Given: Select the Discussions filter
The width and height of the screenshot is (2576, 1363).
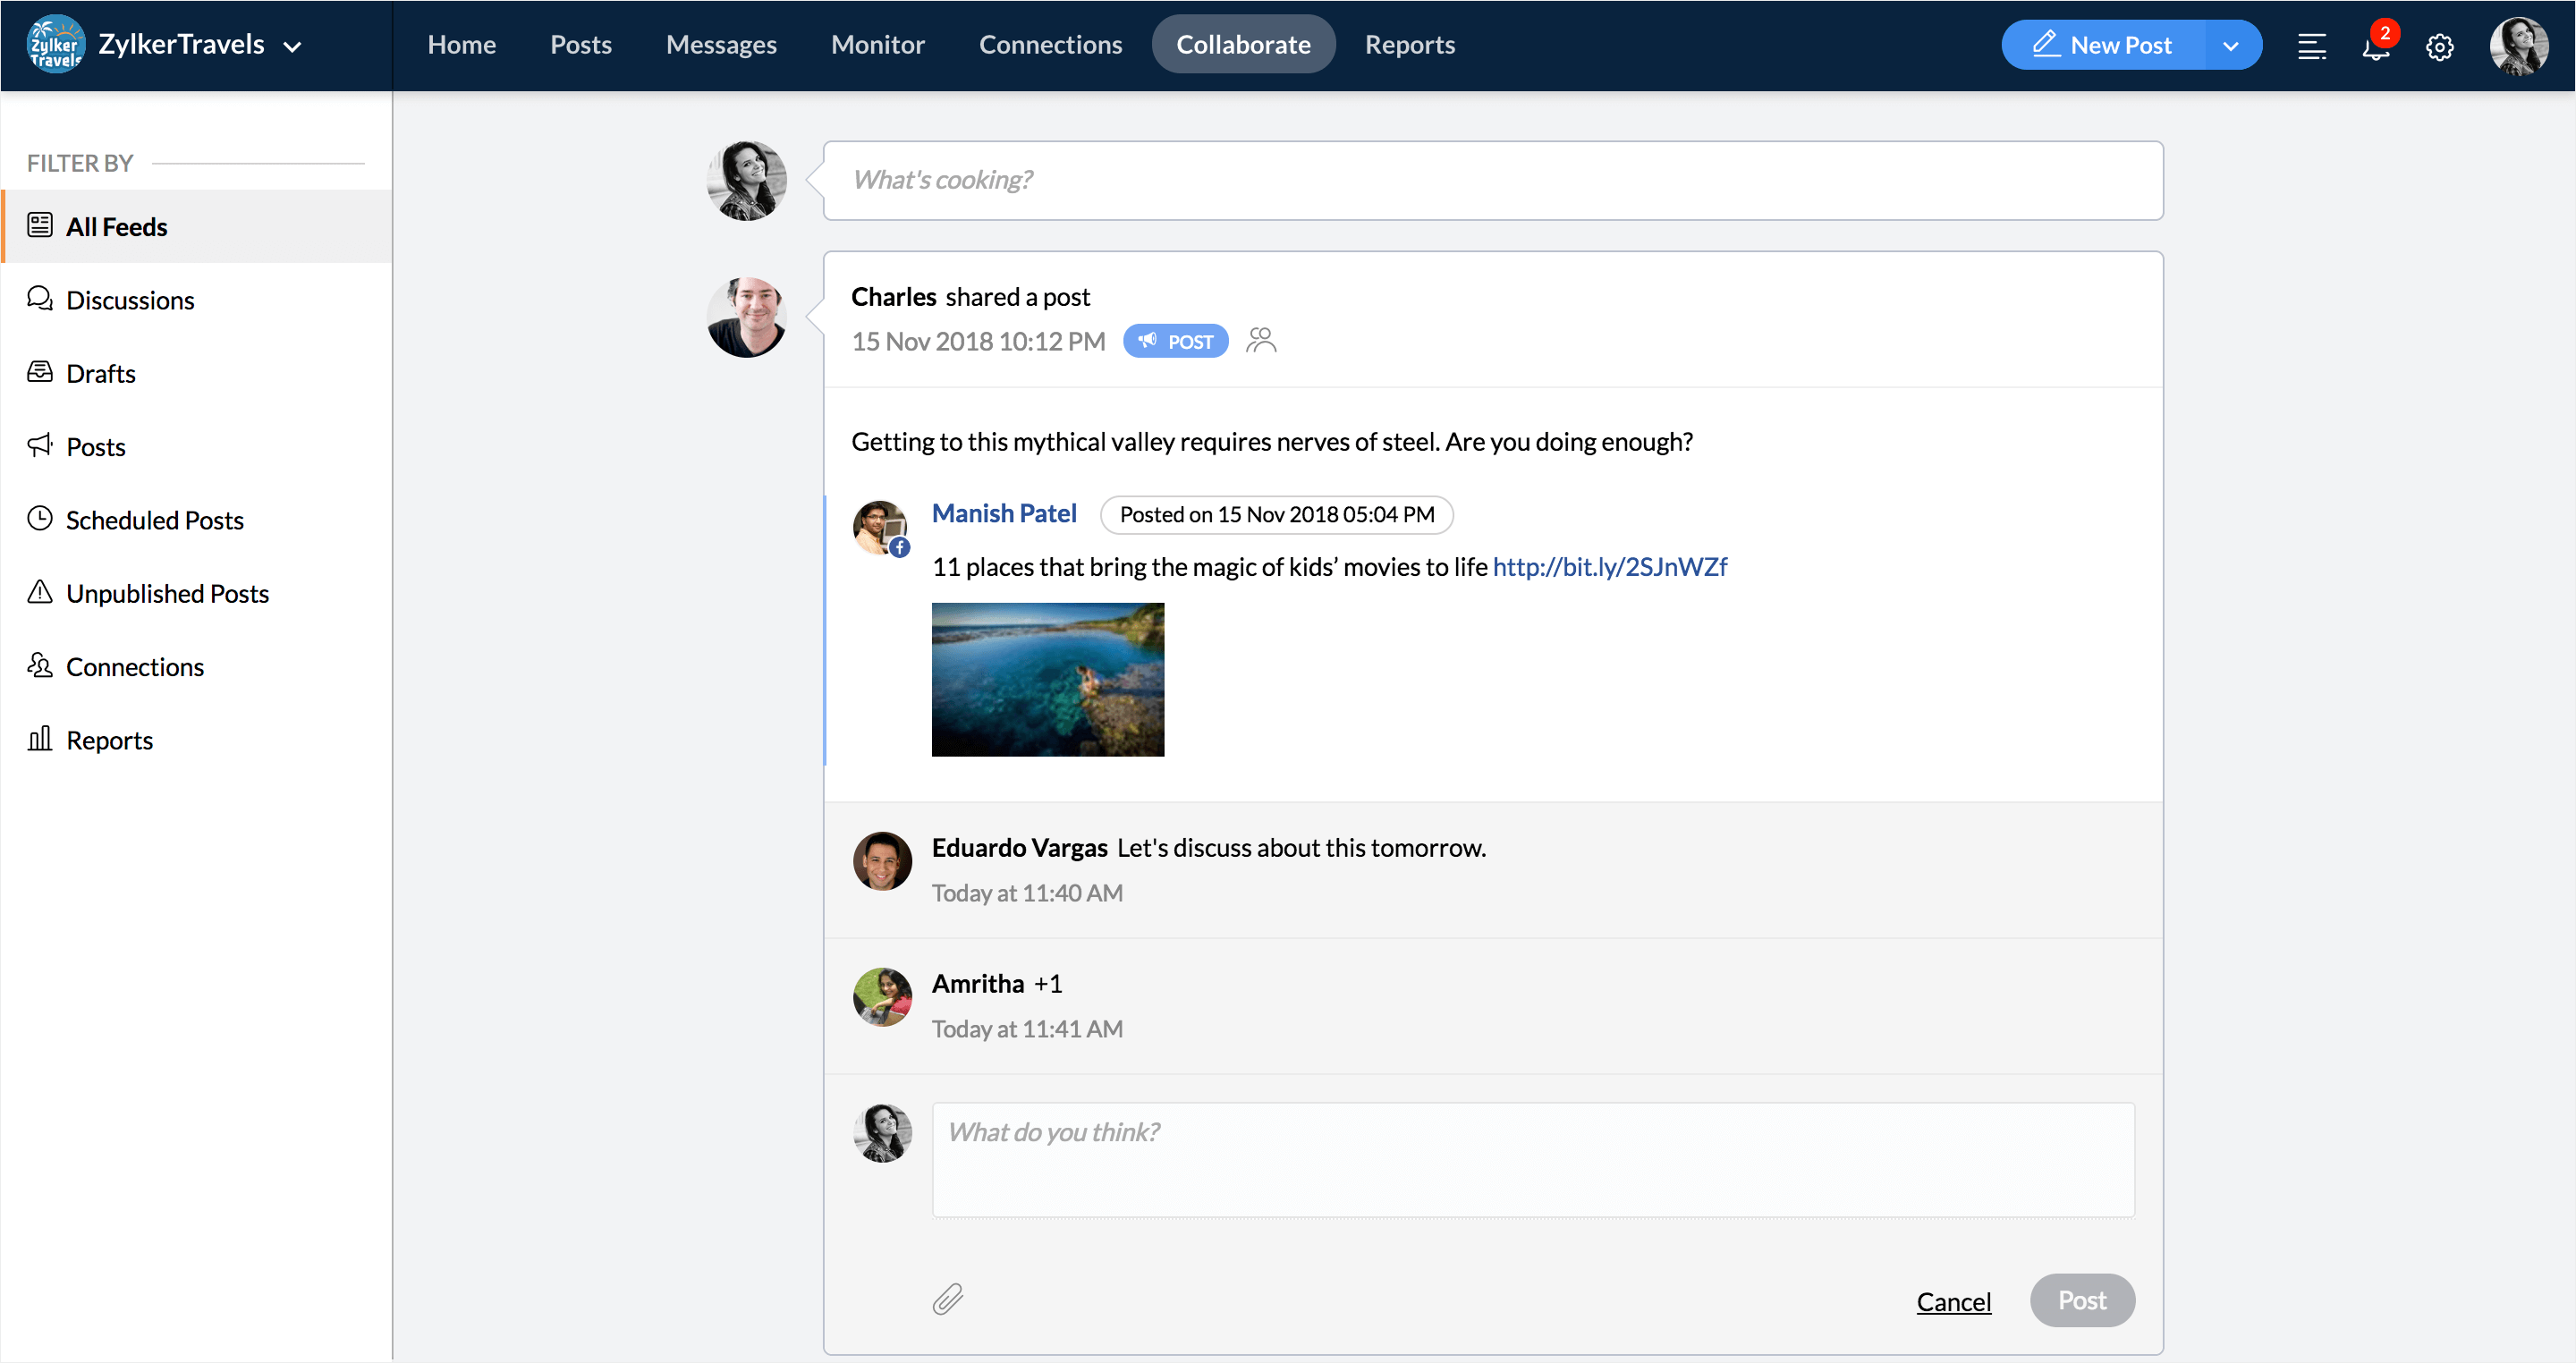Looking at the screenshot, I should click(130, 300).
